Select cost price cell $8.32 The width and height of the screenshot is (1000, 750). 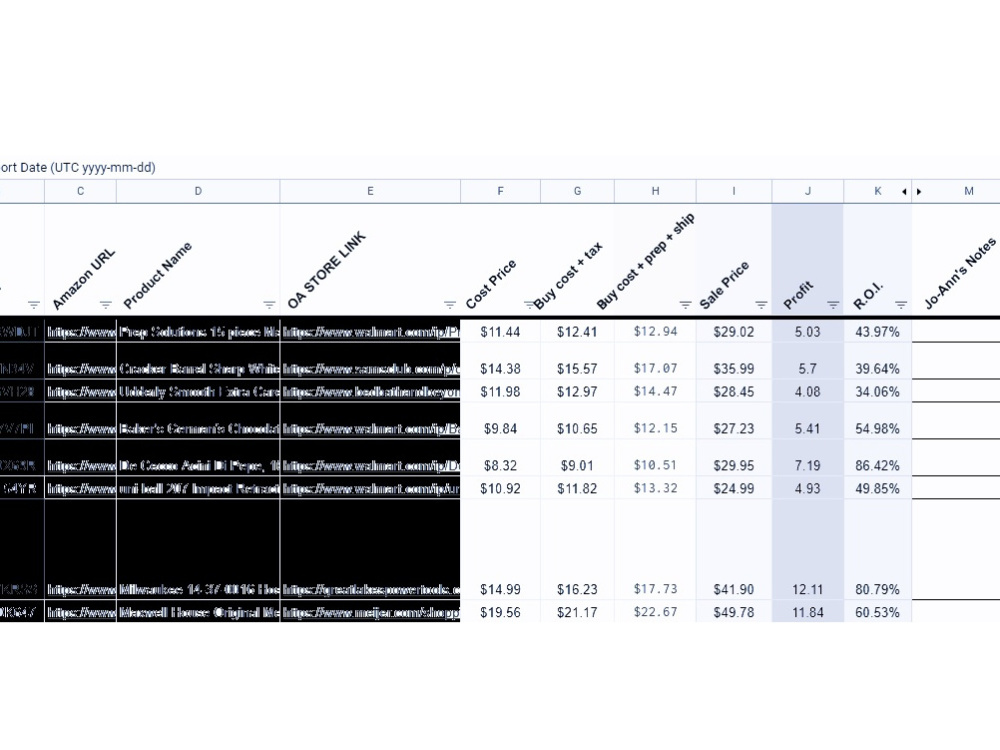pyautogui.click(x=500, y=458)
